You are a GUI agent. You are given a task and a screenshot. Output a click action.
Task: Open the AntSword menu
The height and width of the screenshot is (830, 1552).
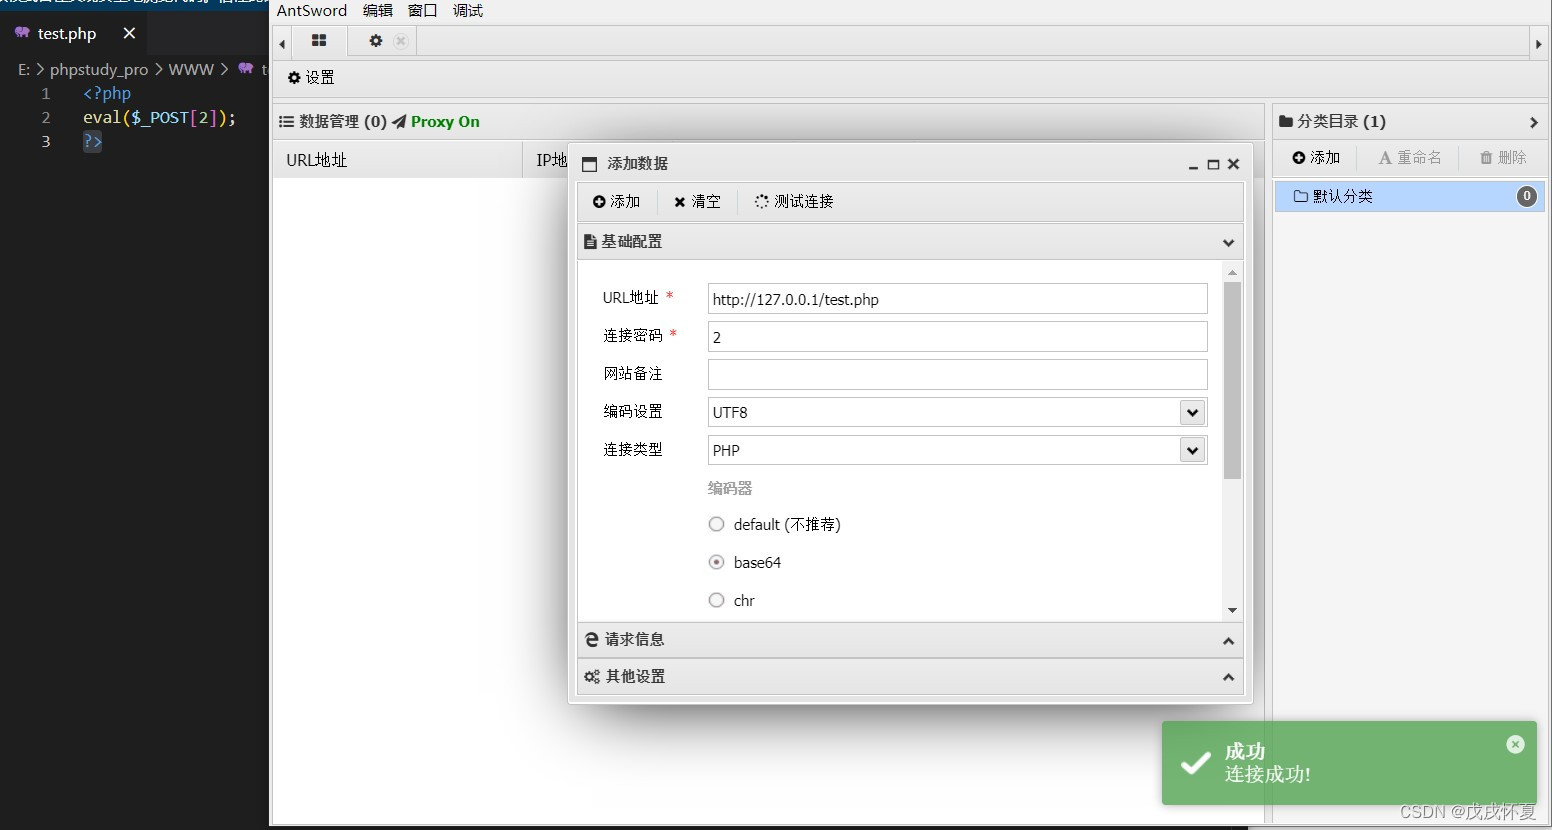[312, 11]
